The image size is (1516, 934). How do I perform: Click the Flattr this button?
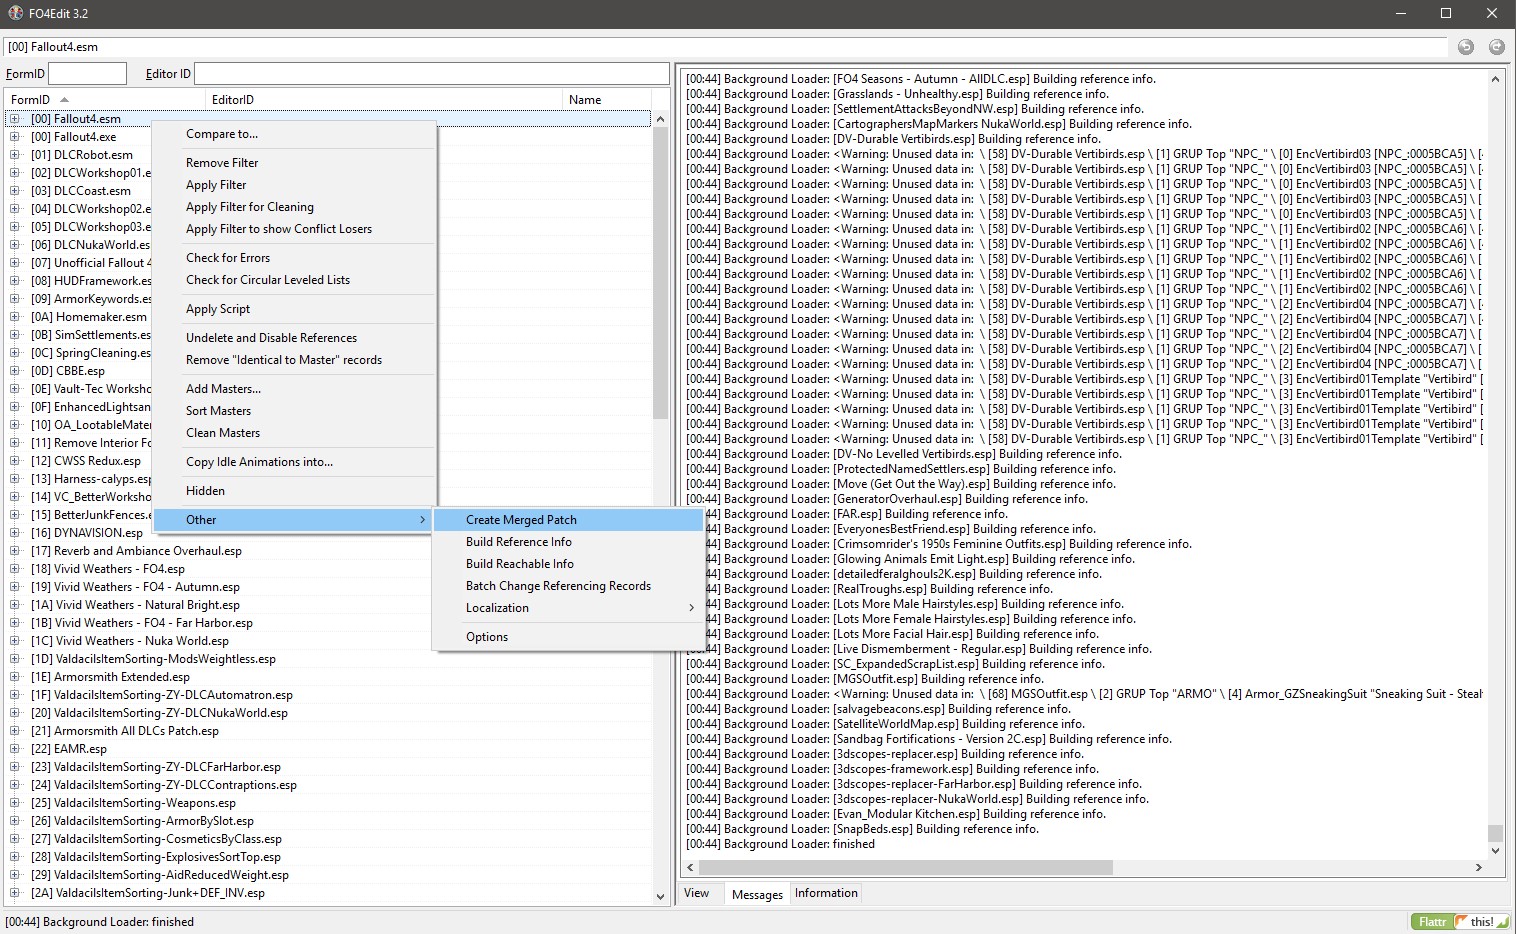click(x=1460, y=922)
